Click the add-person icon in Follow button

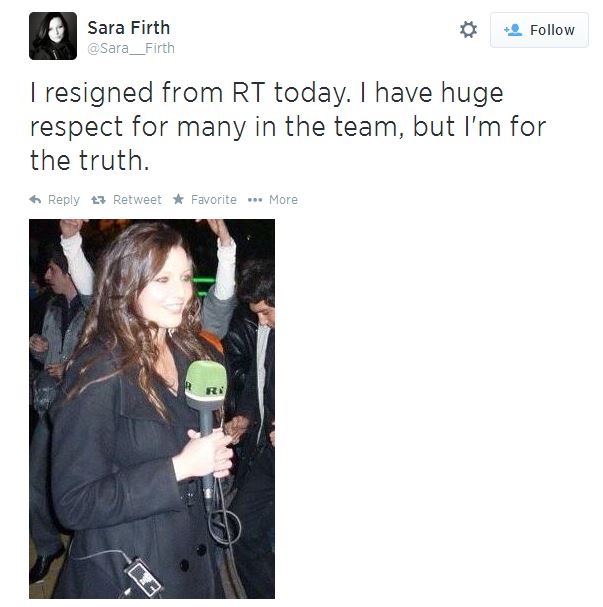[513, 30]
